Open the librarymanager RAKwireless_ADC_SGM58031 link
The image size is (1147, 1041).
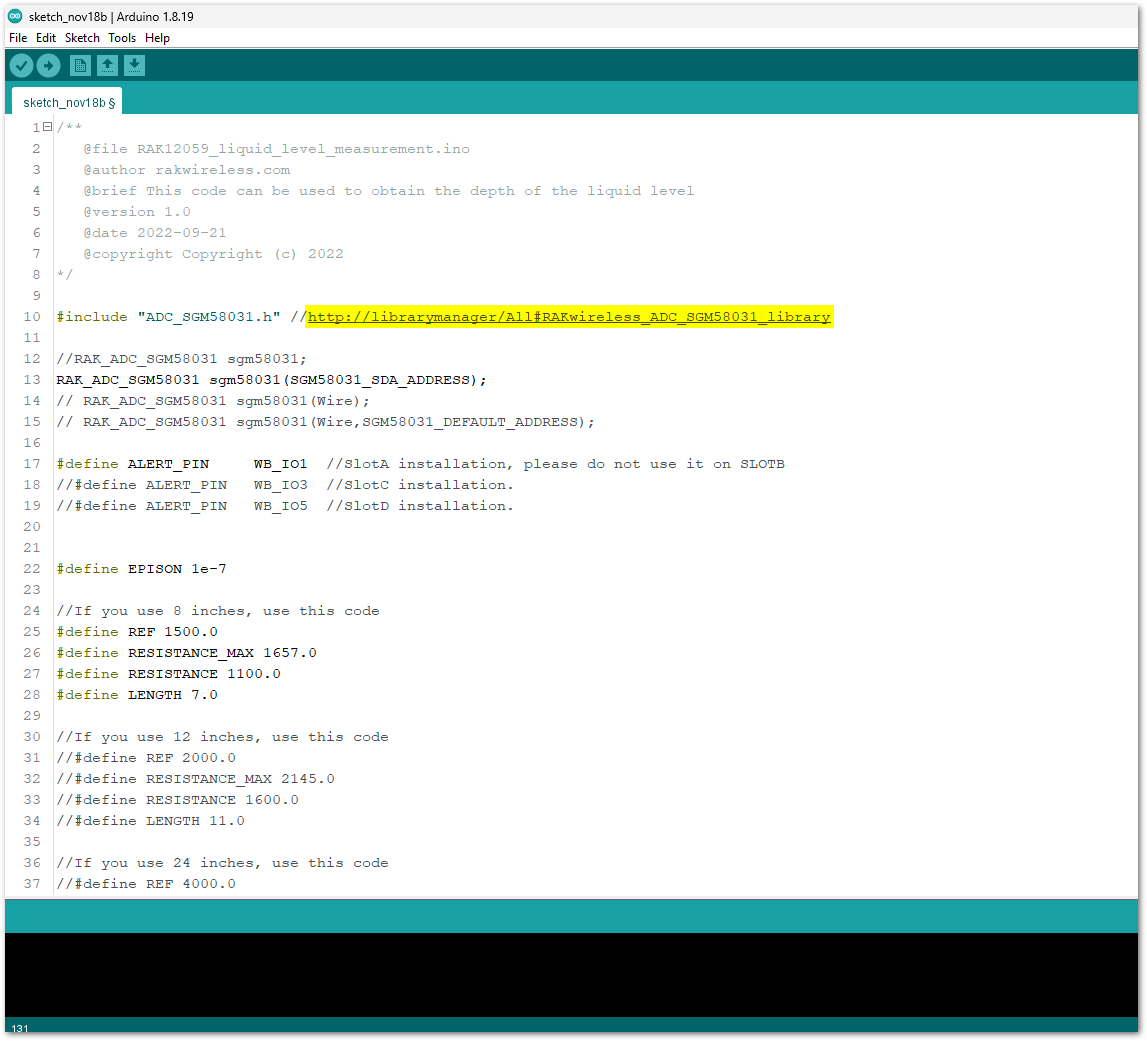[x=568, y=317]
